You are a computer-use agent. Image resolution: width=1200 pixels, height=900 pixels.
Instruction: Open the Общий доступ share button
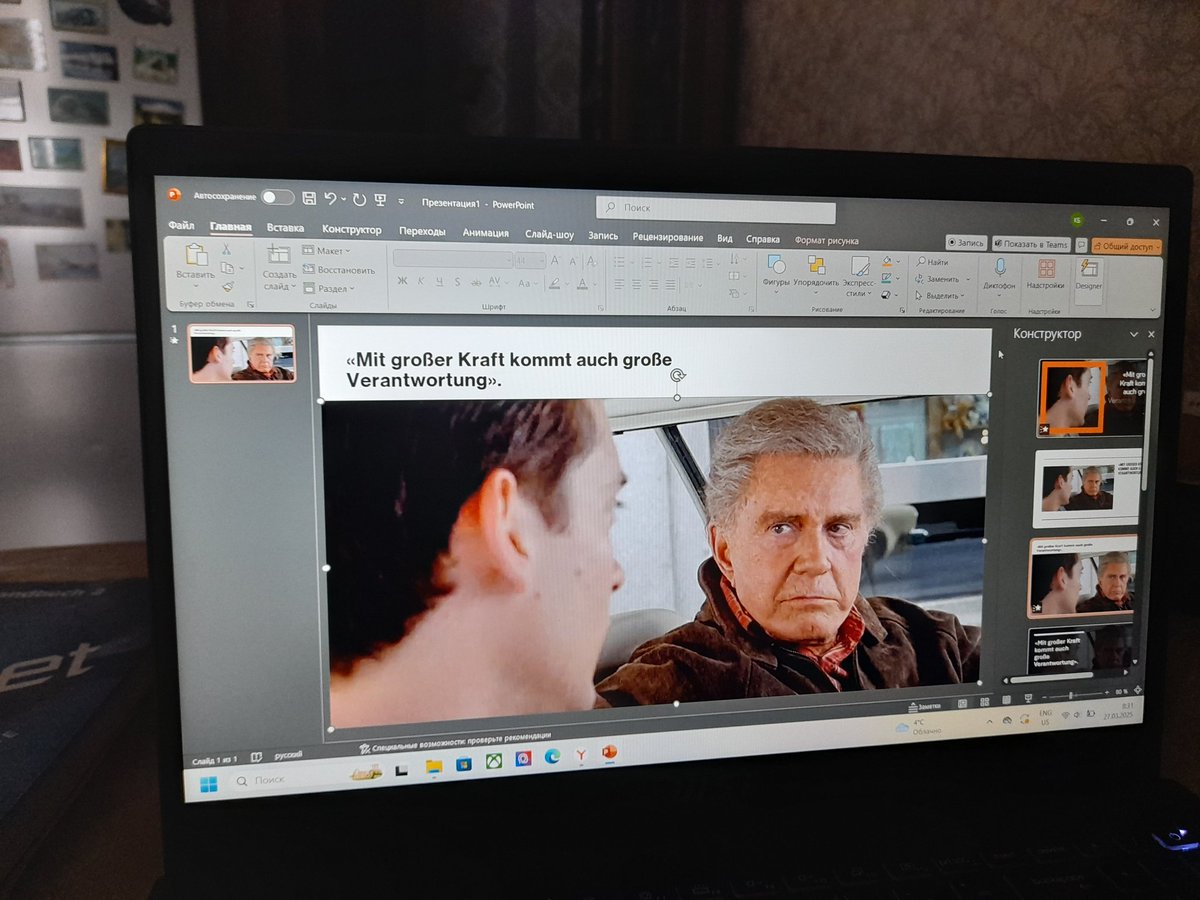[x=1127, y=246]
